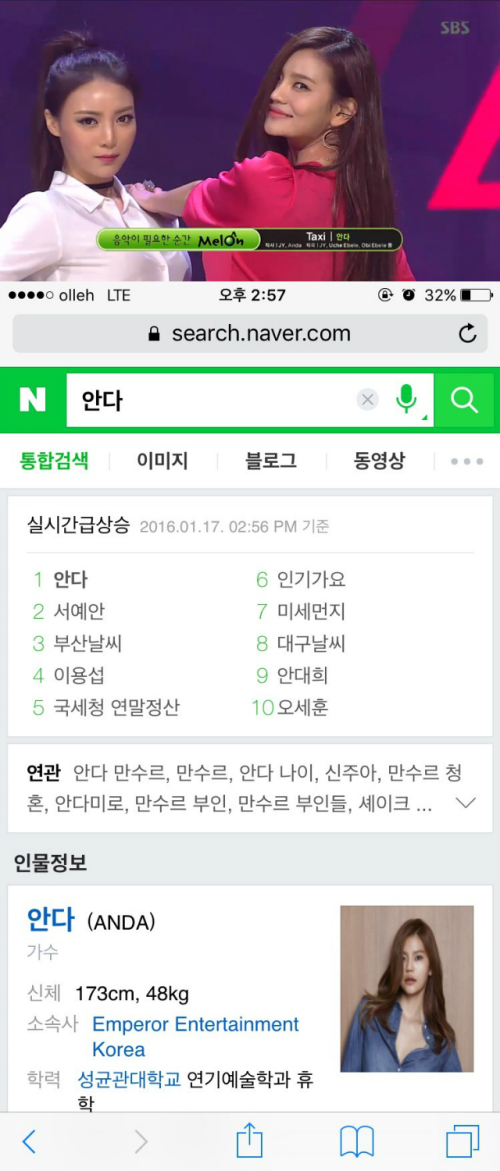The image size is (500, 1171).
Task: Open the 동영상 tab
Action: pyautogui.click(x=379, y=461)
